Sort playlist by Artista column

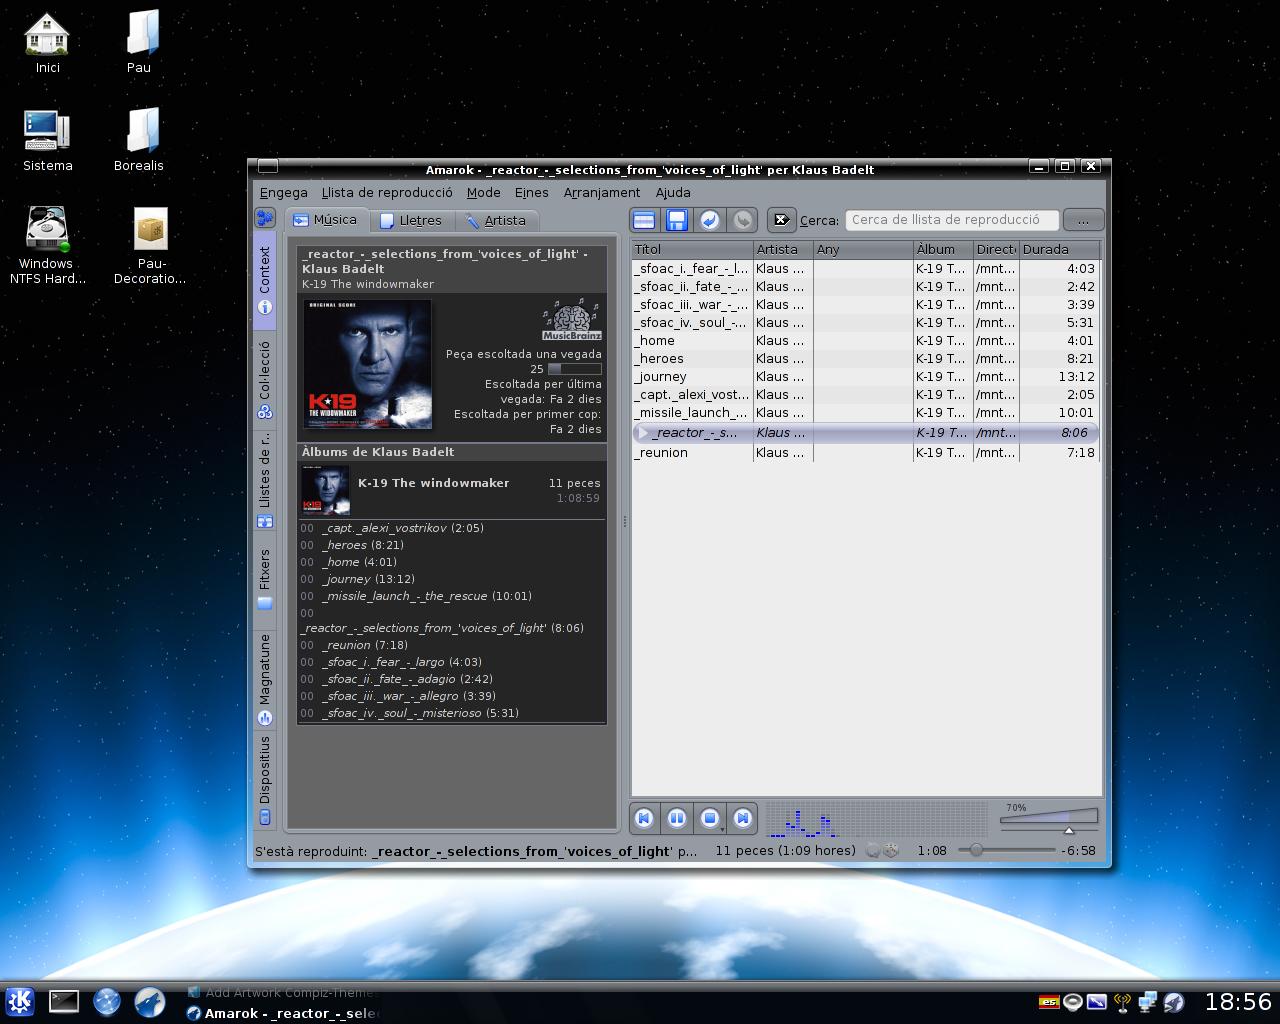click(x=783, y=249)
